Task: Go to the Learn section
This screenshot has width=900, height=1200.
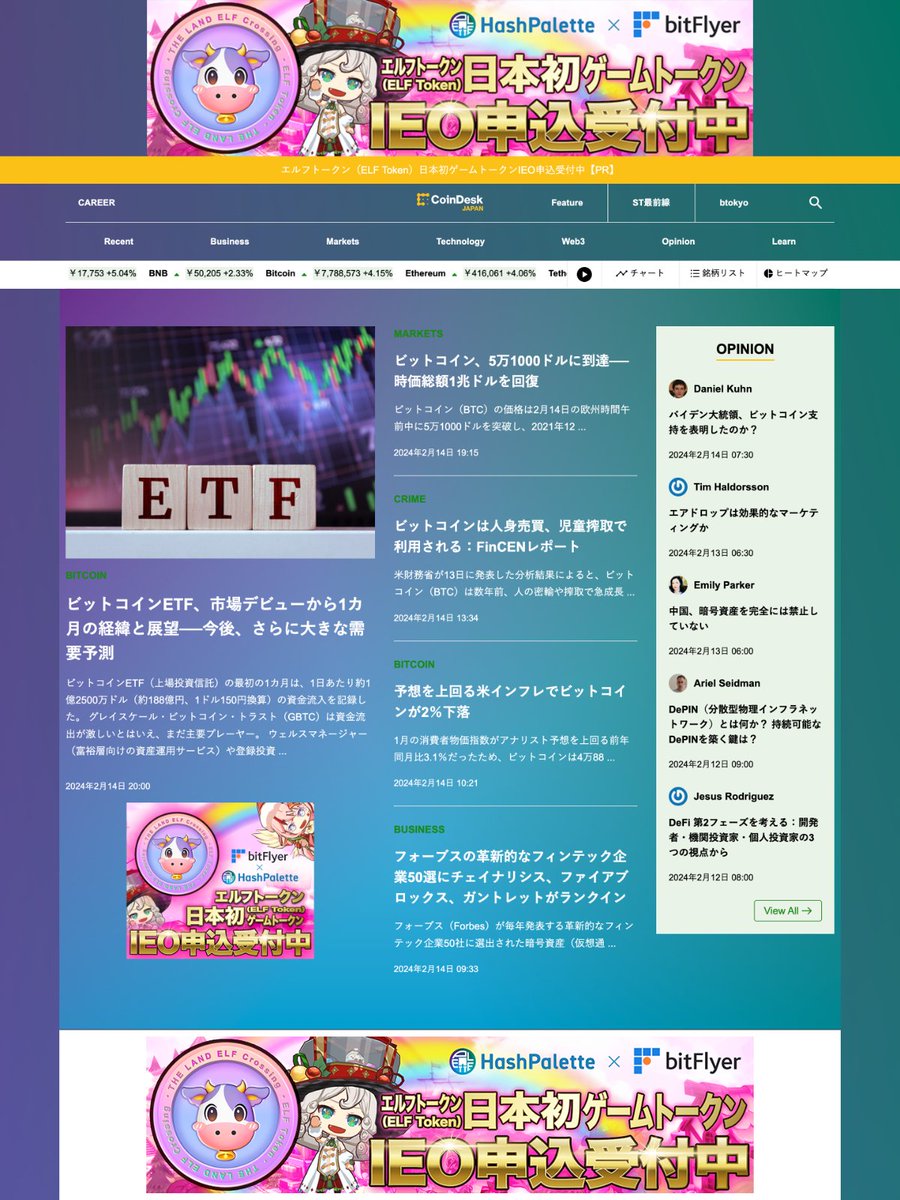Action: [784, 241]
